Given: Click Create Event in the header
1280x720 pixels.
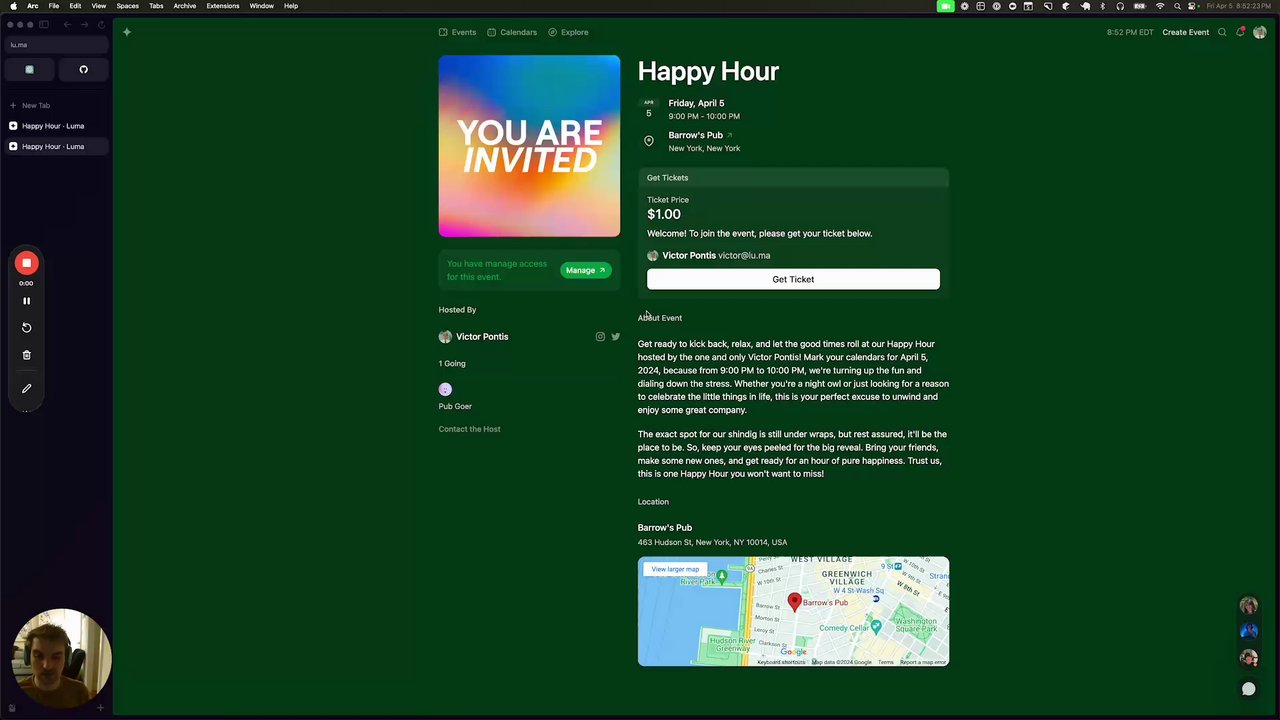Looking at the screenshot, I should (1185, 32).
